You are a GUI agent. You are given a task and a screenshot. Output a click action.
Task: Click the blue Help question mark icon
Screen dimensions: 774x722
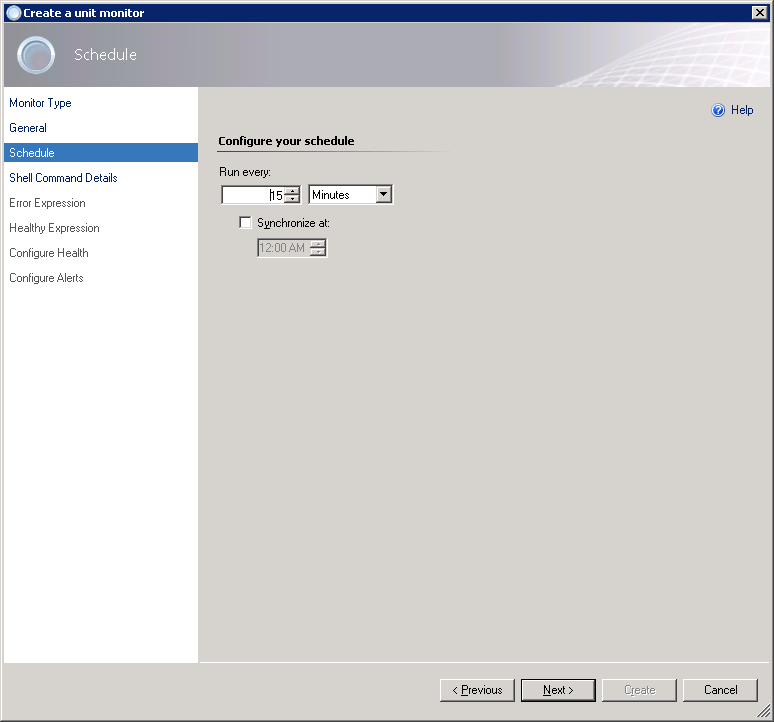(718, 110)
